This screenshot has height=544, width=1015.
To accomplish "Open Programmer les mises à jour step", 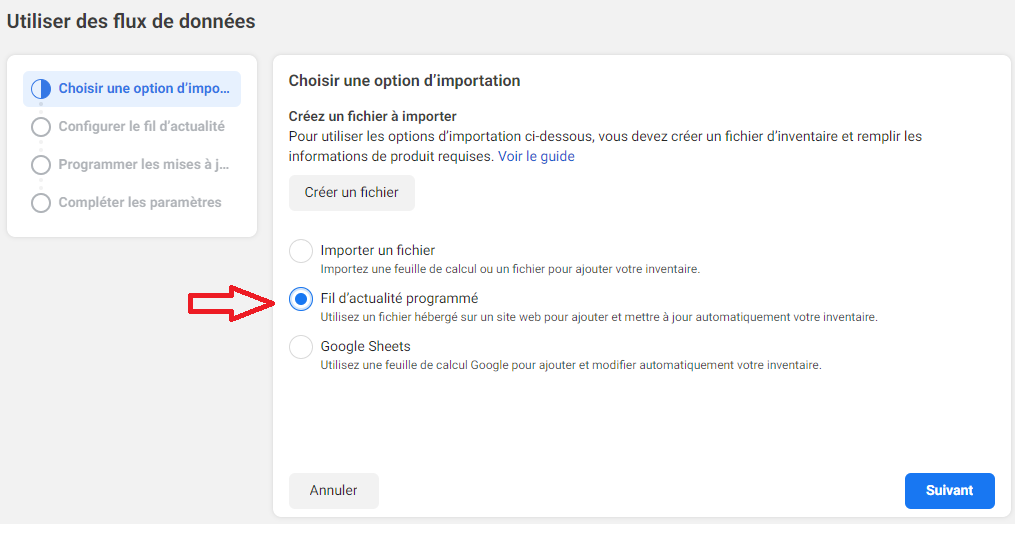I will tap(130, 164).
